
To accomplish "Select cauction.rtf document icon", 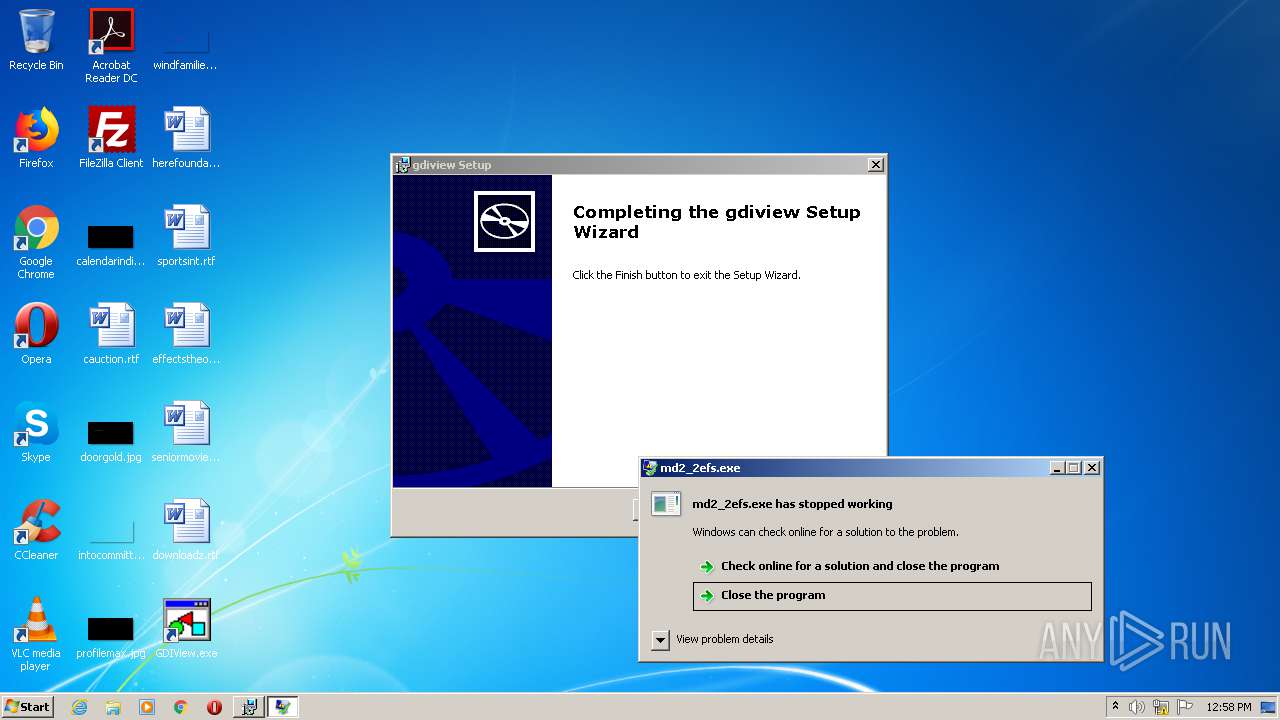I will pos(111,334).
